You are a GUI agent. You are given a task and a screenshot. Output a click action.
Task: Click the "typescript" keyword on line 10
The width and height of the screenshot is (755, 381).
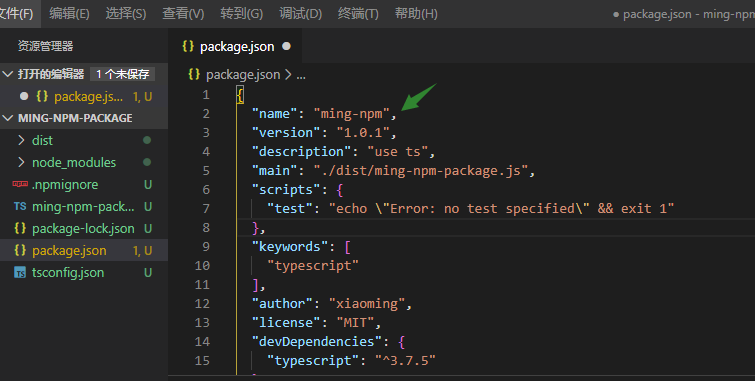[x=313, y=266]
